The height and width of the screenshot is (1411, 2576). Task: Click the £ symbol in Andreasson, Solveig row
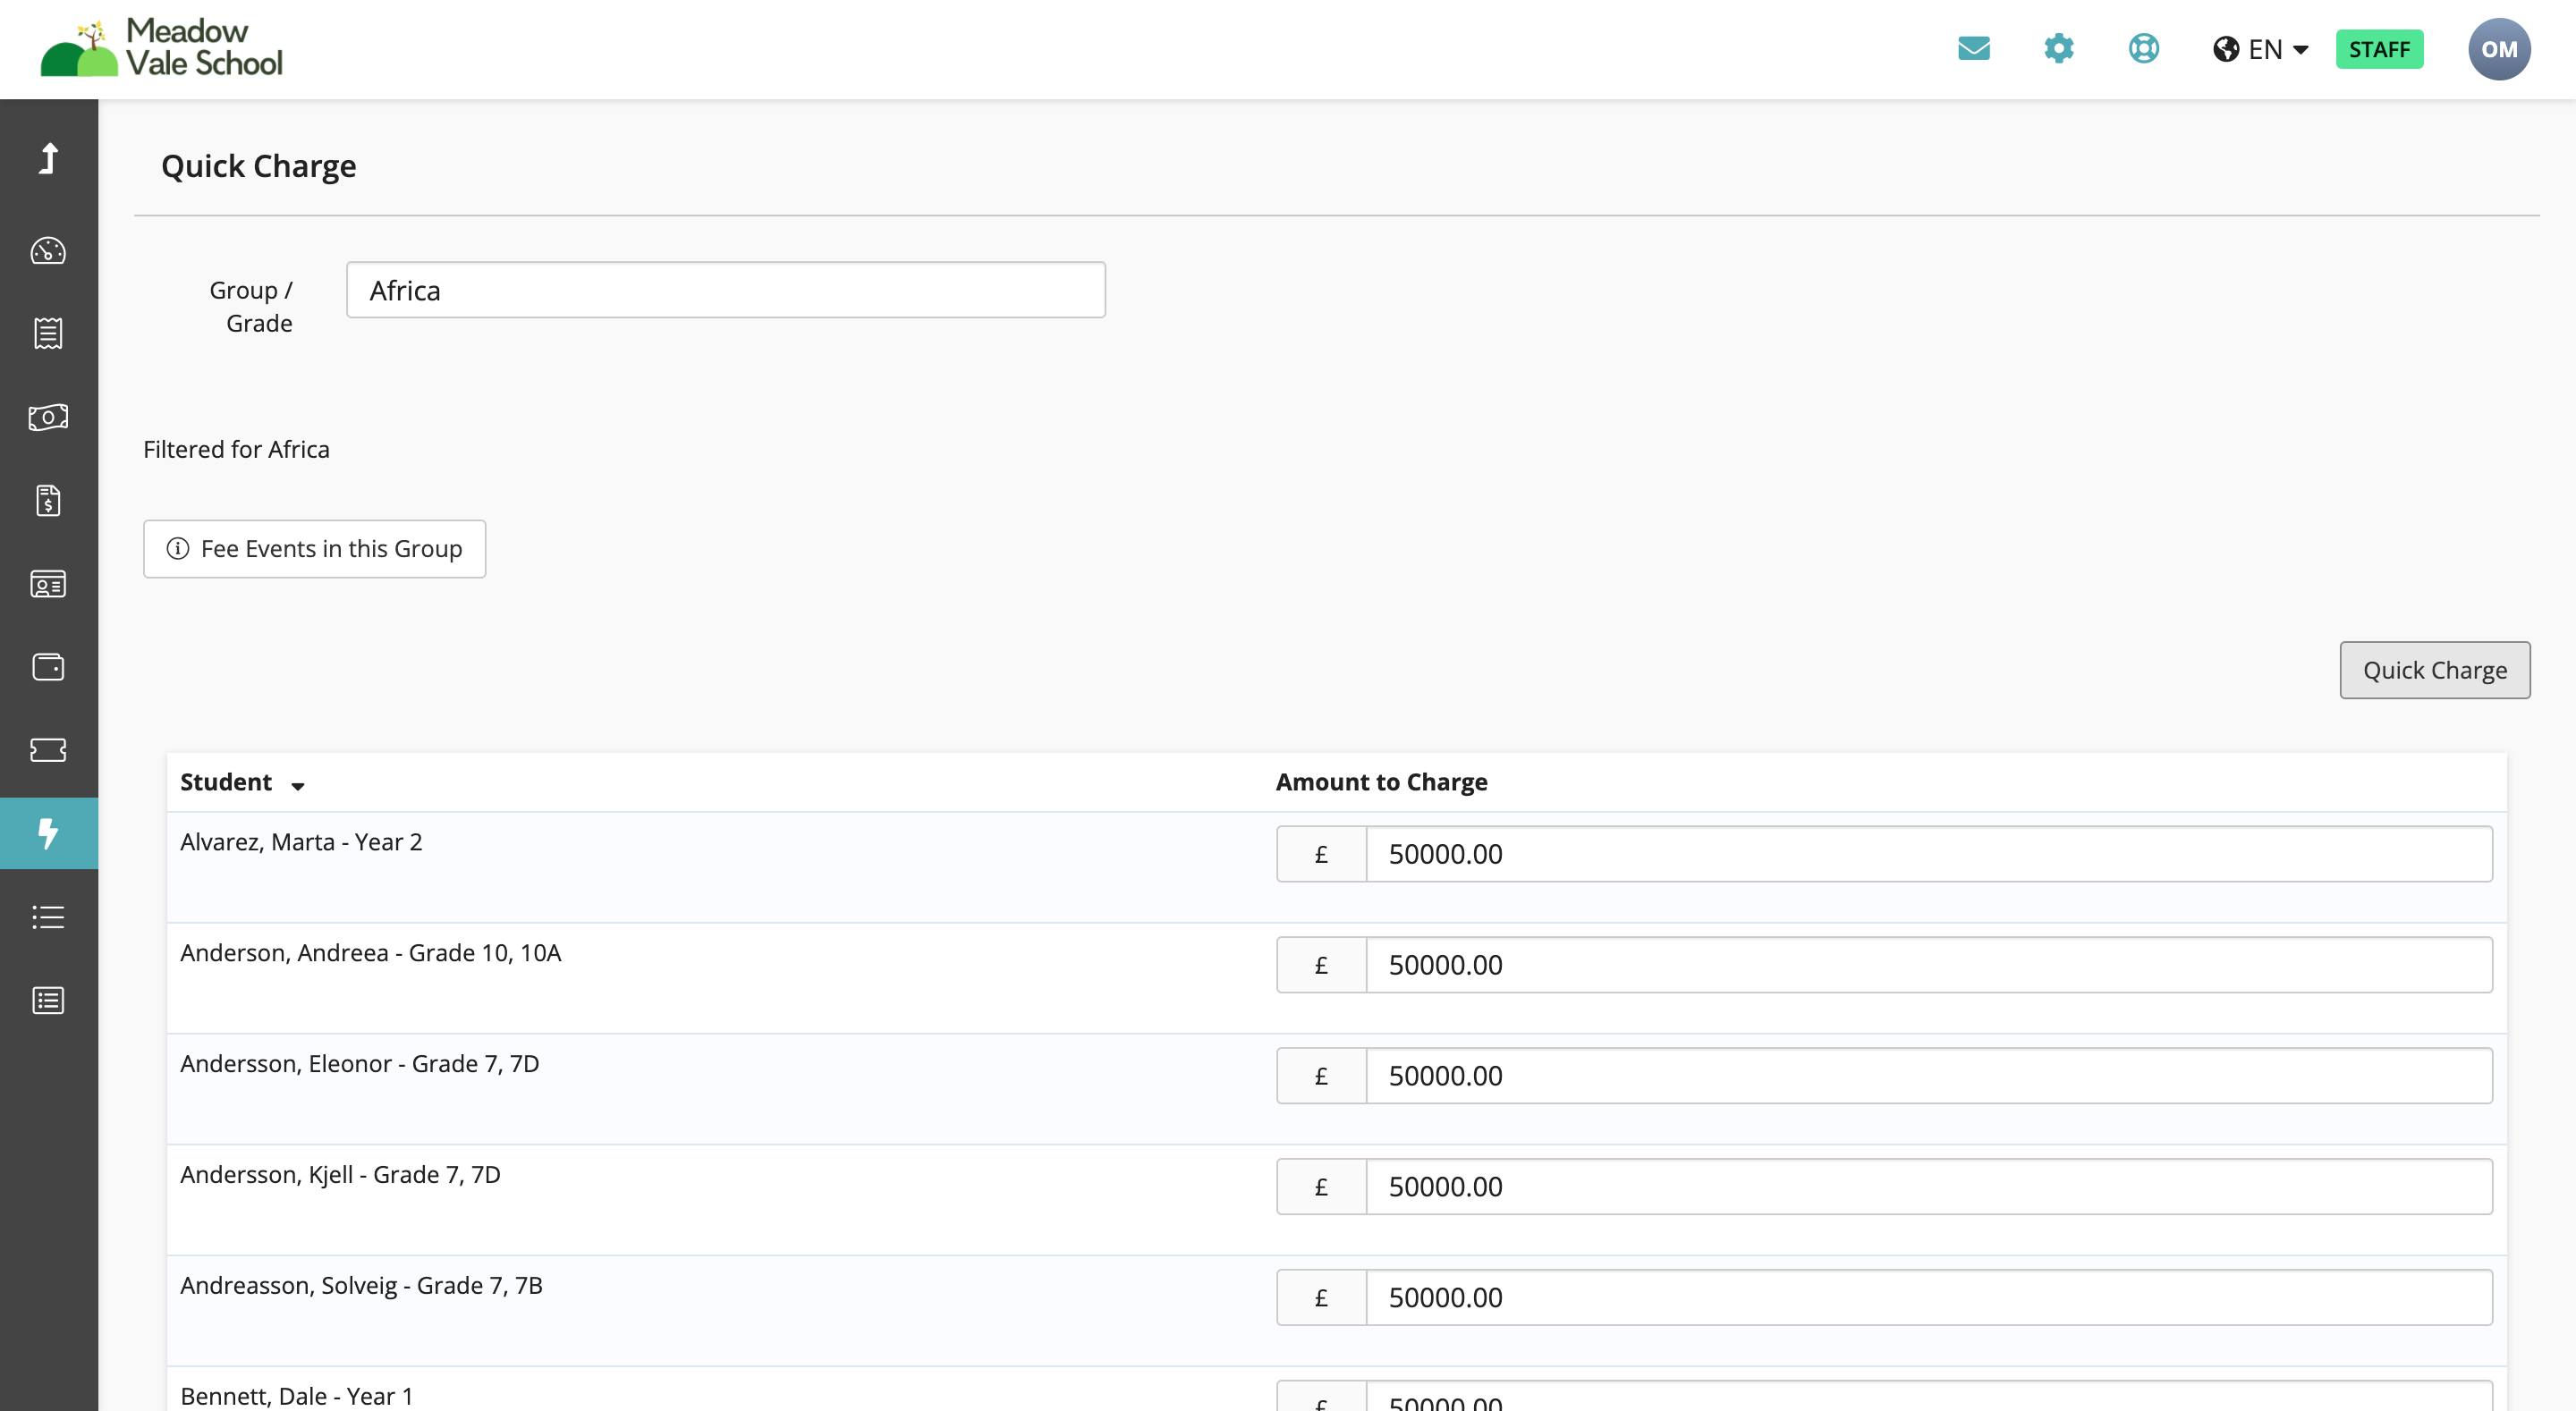(1320, 1297)
